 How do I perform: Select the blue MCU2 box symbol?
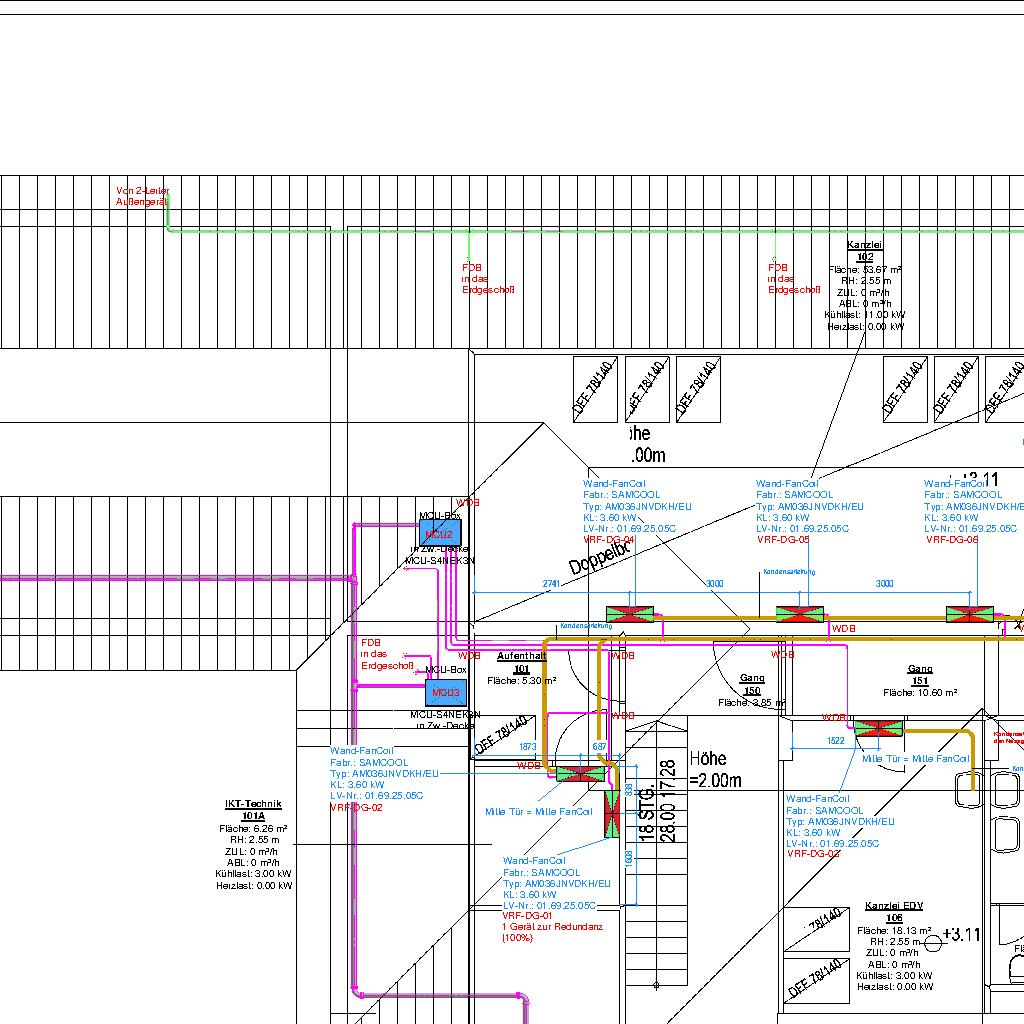point(439,535)
